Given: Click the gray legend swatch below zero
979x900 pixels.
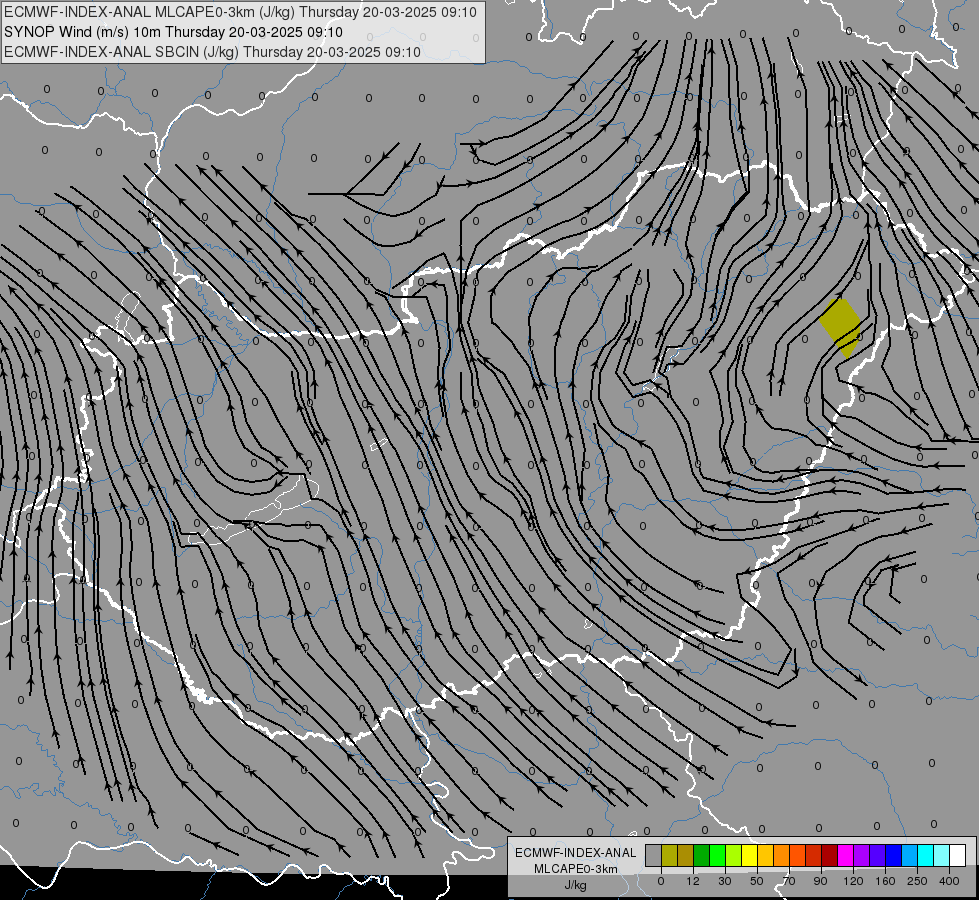Looking at the screenshot, I should [654, 855].
